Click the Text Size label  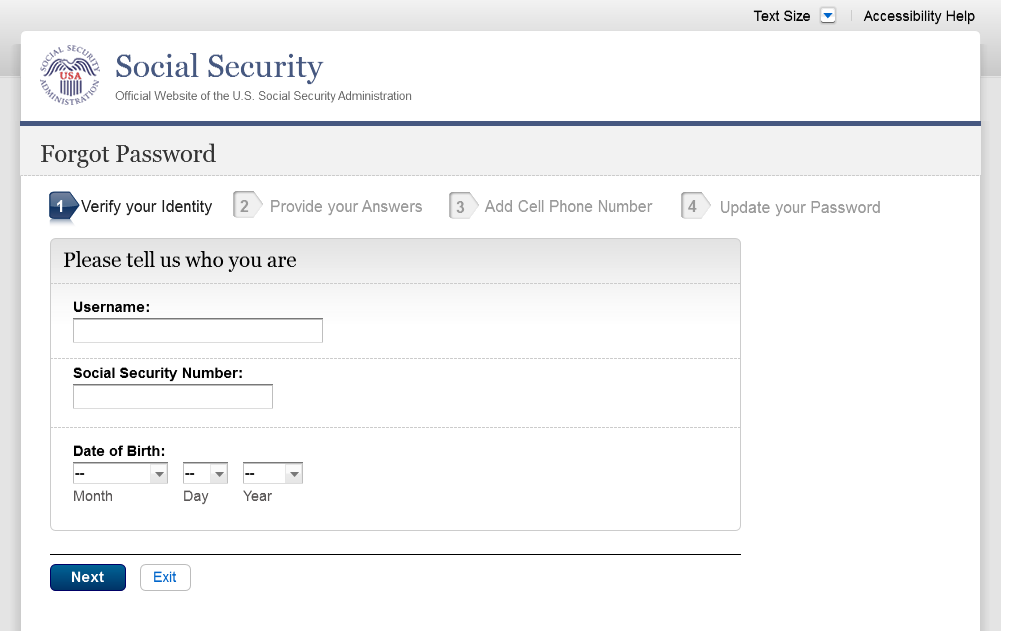click(781, 16)
